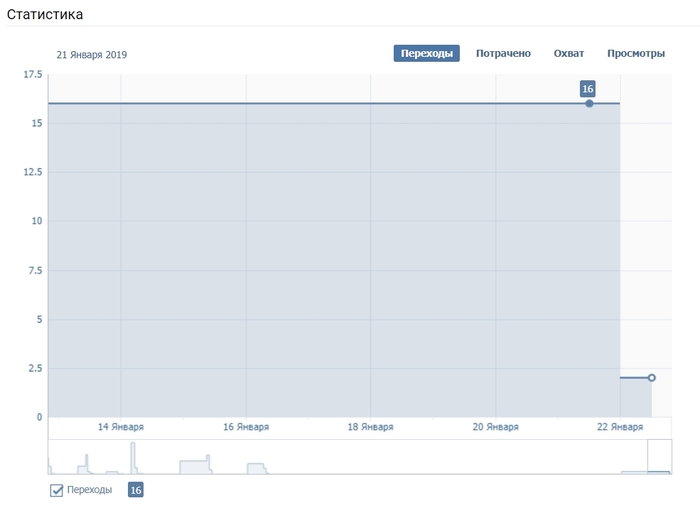
Task: Select the Охват tab
Action: [569, 54]
